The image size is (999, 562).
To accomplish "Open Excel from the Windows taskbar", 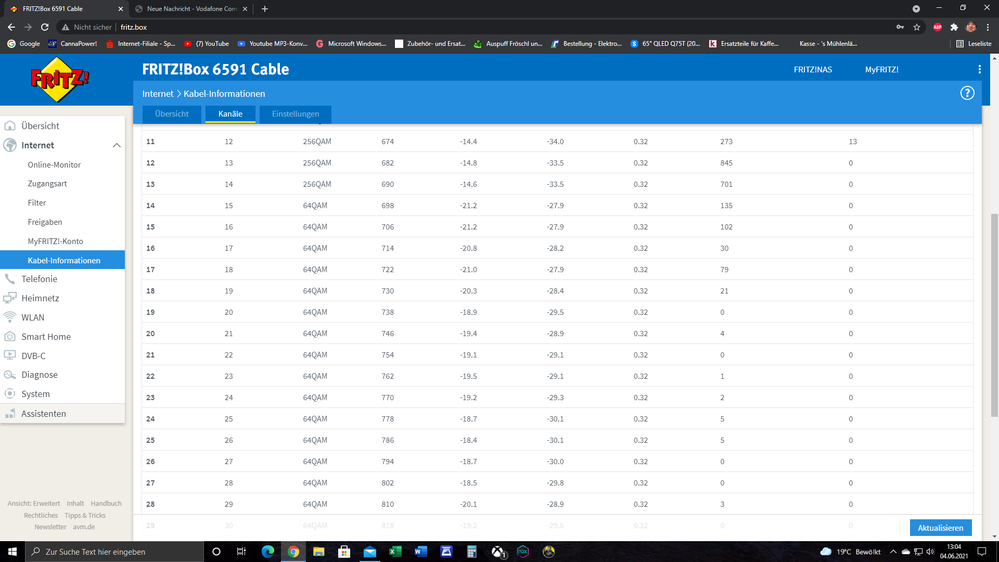I will point(395,551).
